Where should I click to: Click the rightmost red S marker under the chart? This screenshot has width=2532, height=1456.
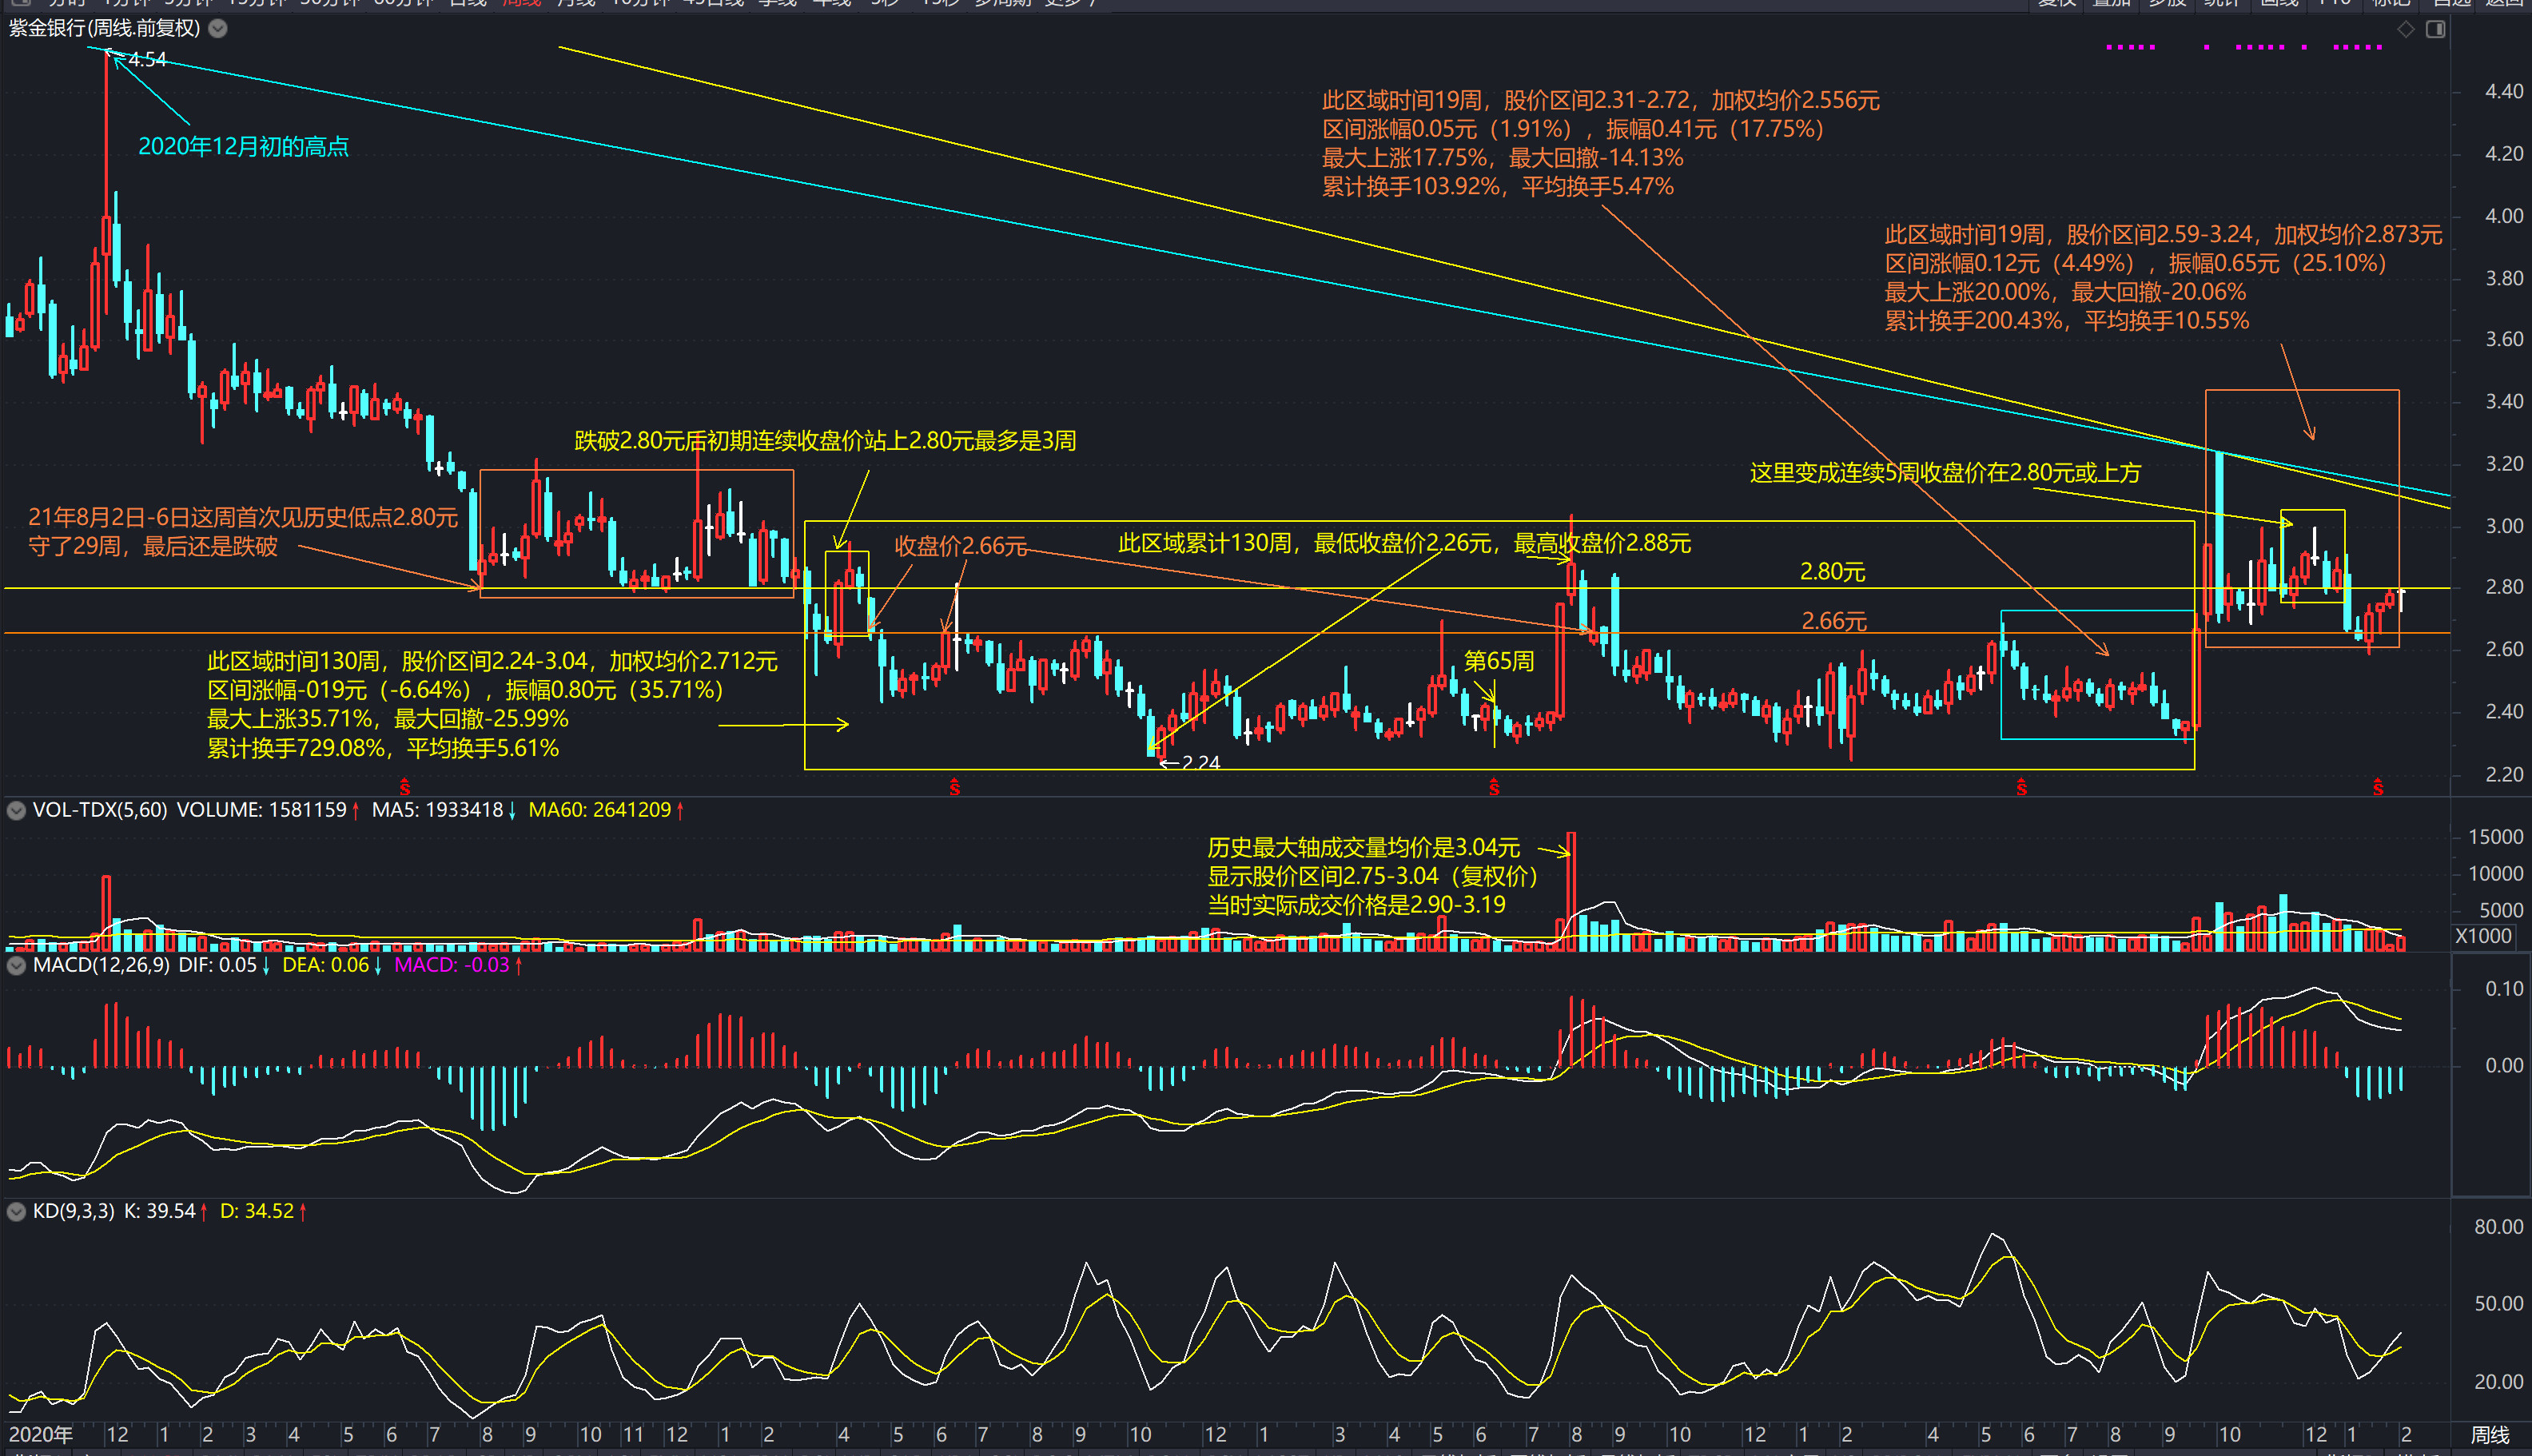2378,787
